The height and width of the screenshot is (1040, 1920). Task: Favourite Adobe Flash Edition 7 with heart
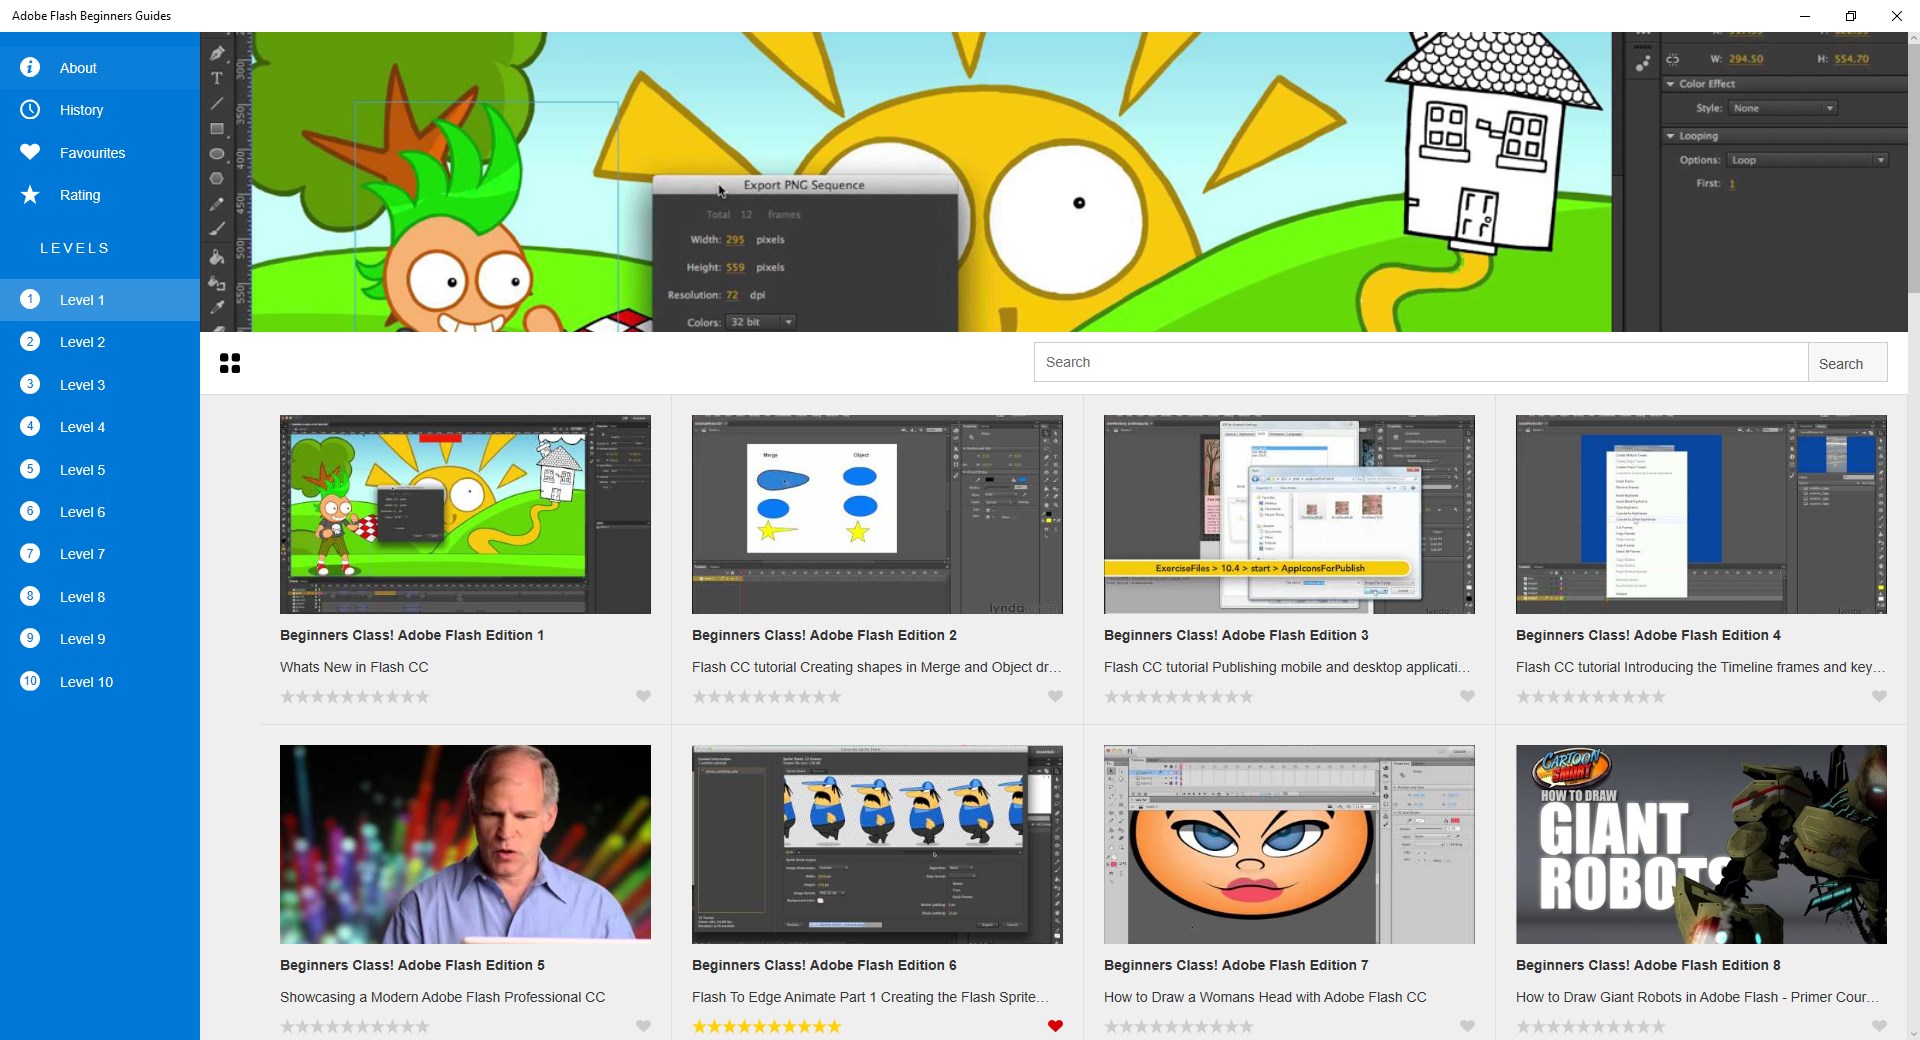pos(1467,1026)
